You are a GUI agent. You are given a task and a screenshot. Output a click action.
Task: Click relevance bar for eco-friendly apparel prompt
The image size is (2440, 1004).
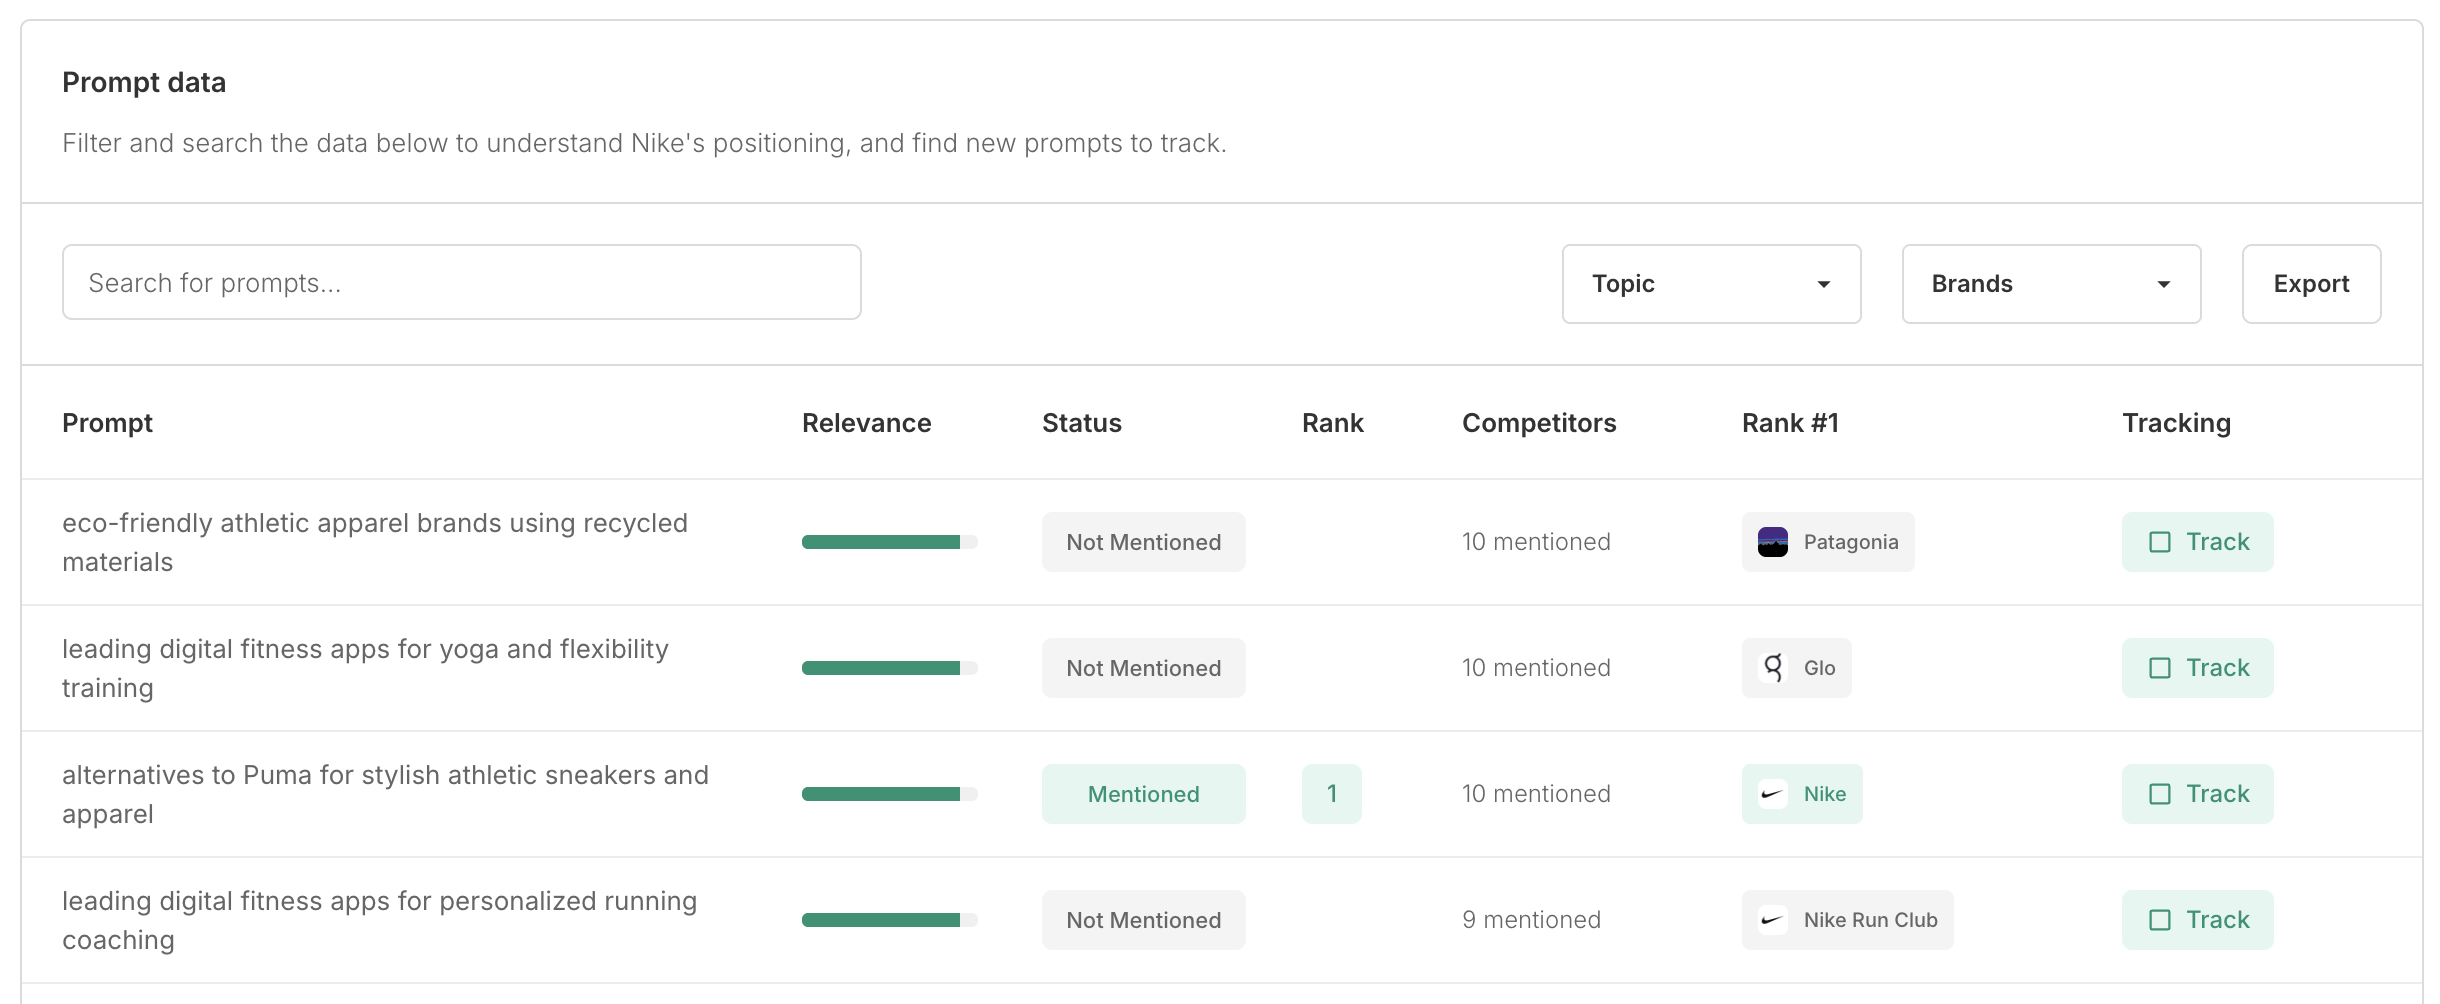click(889, 542)
